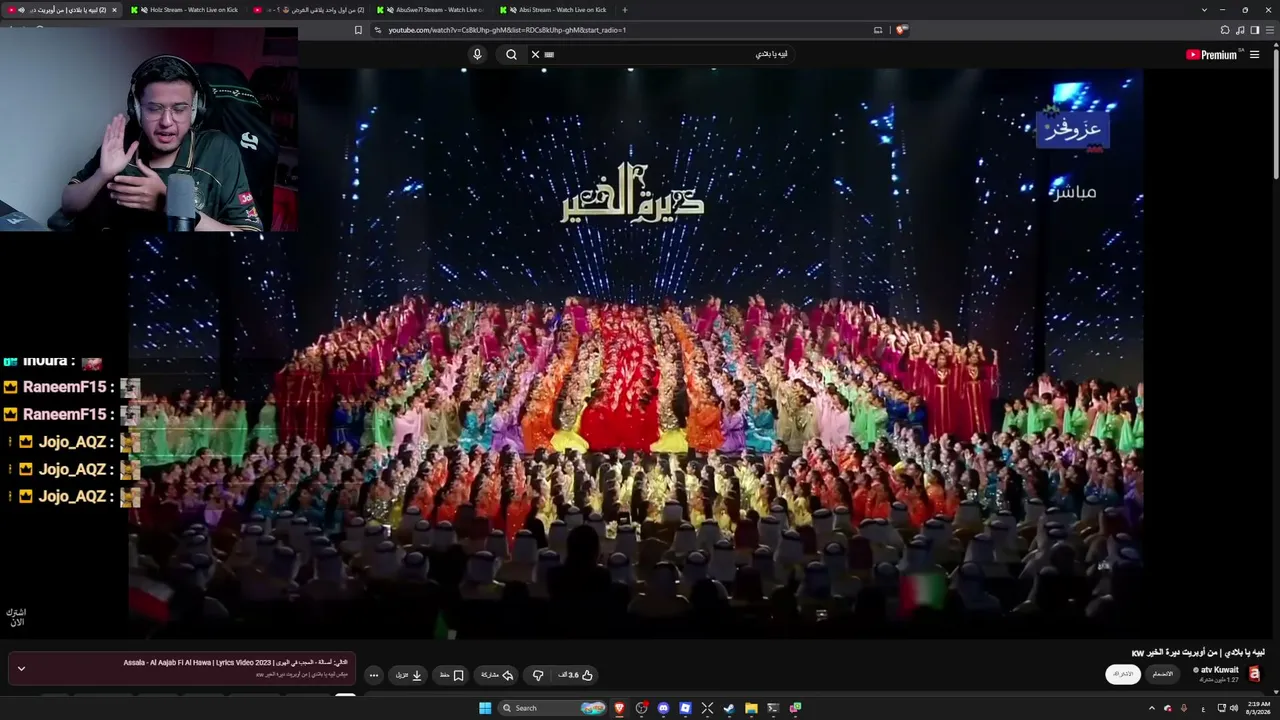The height and width of the screenshot is (720, 1280).
Task: Open File Explorer from the taskbar
Action: point(751,708)
